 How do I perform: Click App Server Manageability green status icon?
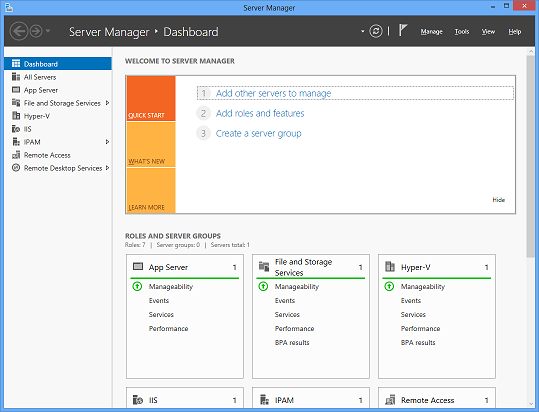[x=137, y=286]
